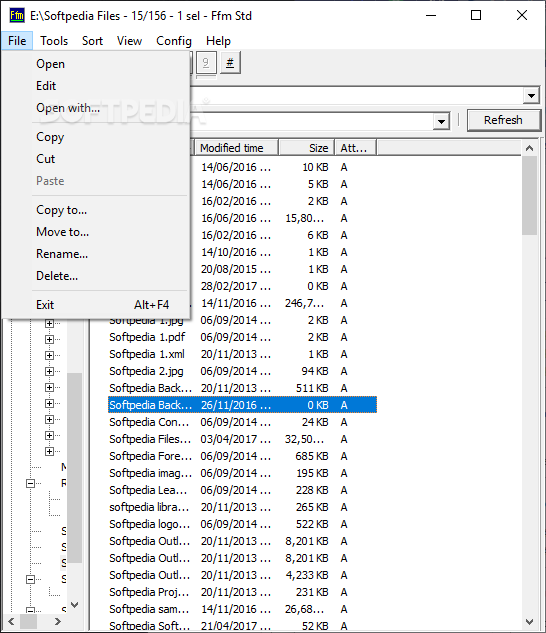The image size is (546, 633).
Task: Select the file 'Softpedia sam...'
Action: tap(149, 609)
